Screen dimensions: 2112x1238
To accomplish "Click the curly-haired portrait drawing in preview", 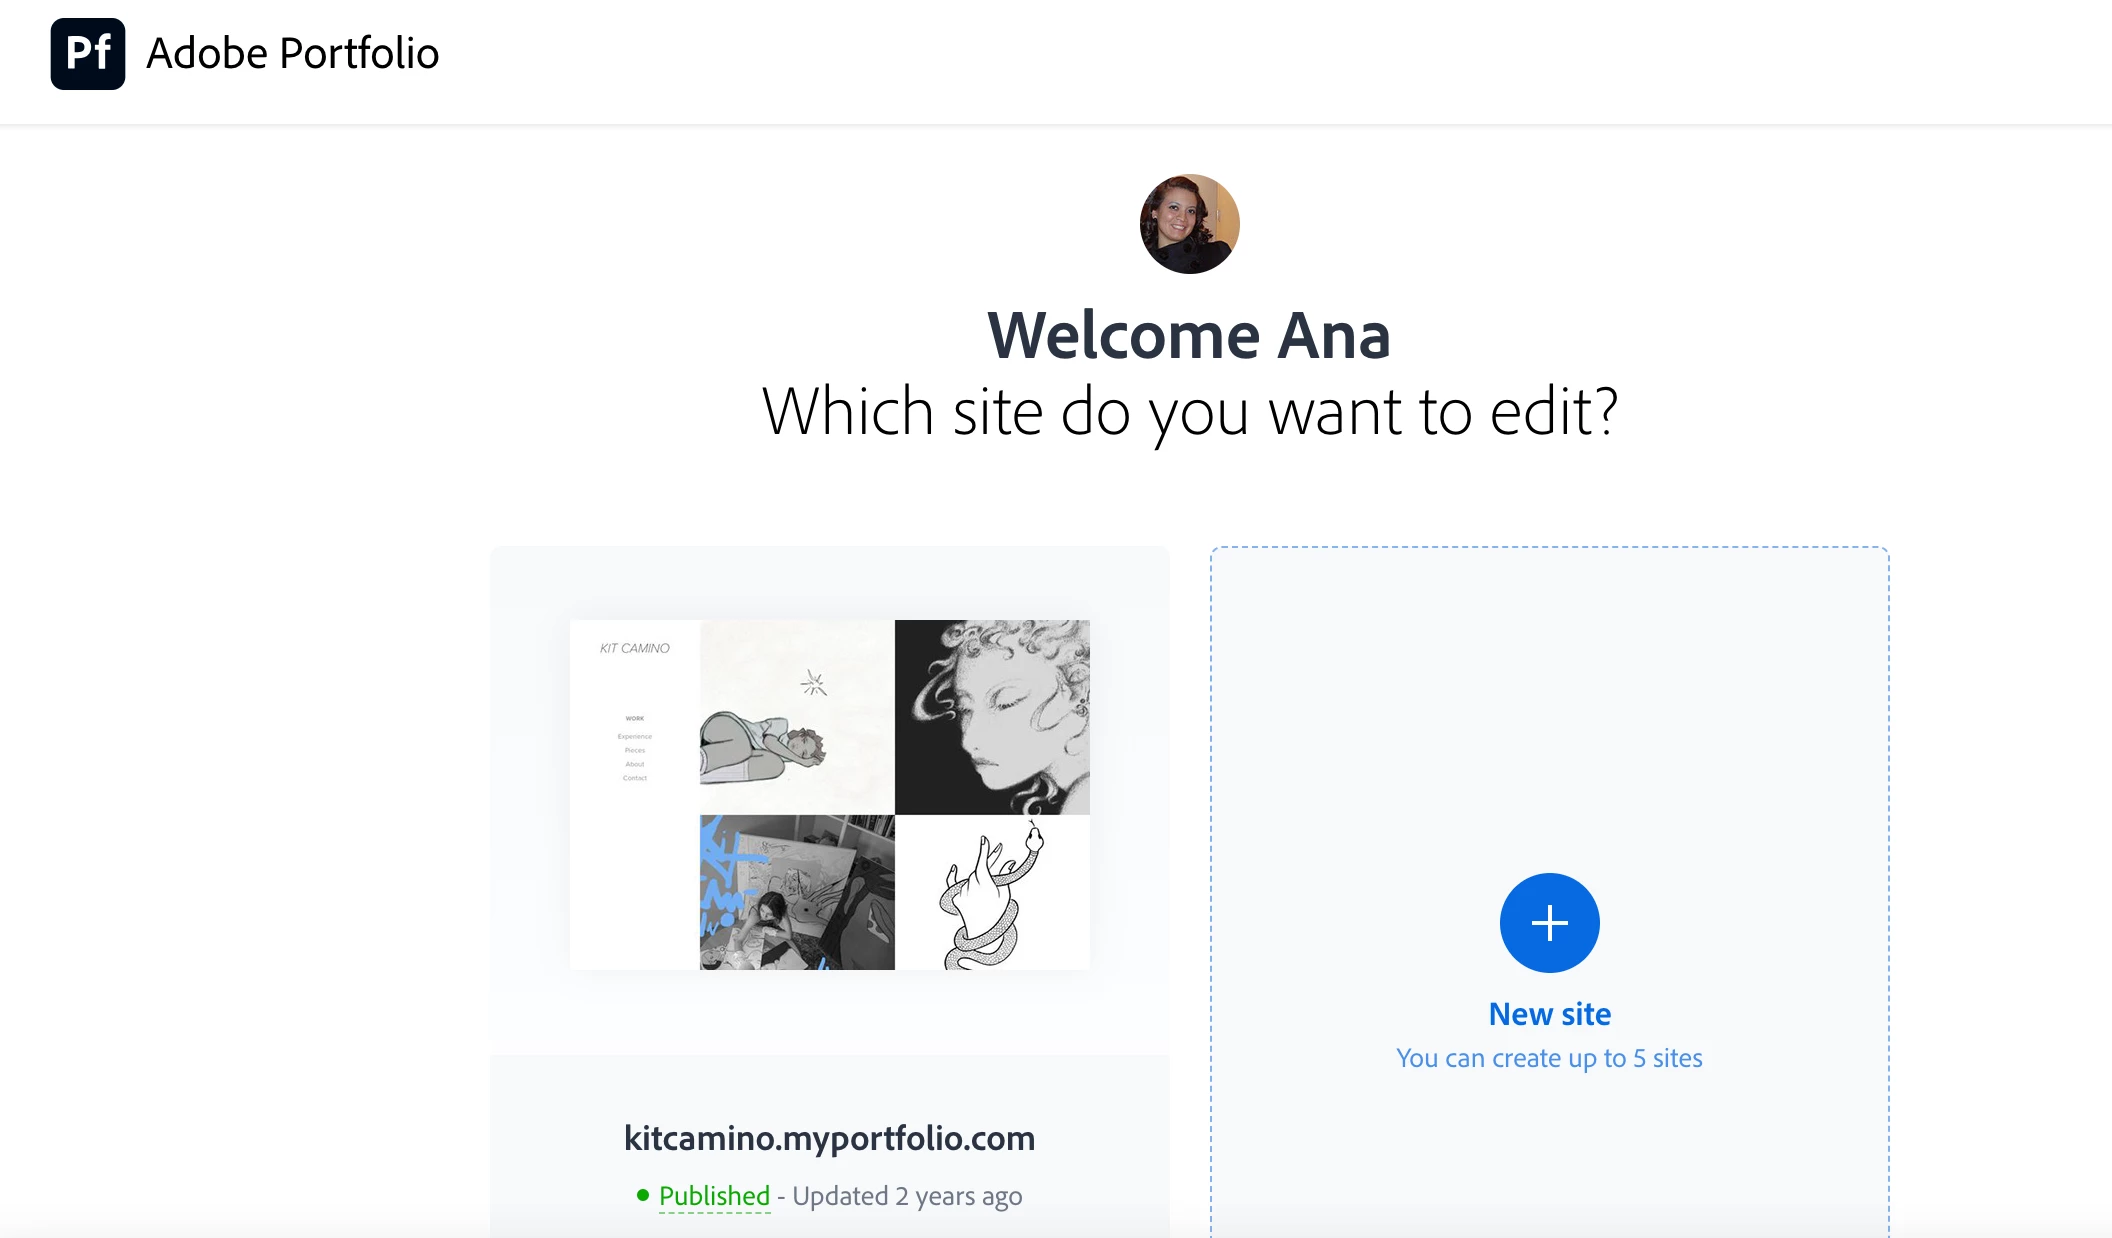I will (992, 717).
